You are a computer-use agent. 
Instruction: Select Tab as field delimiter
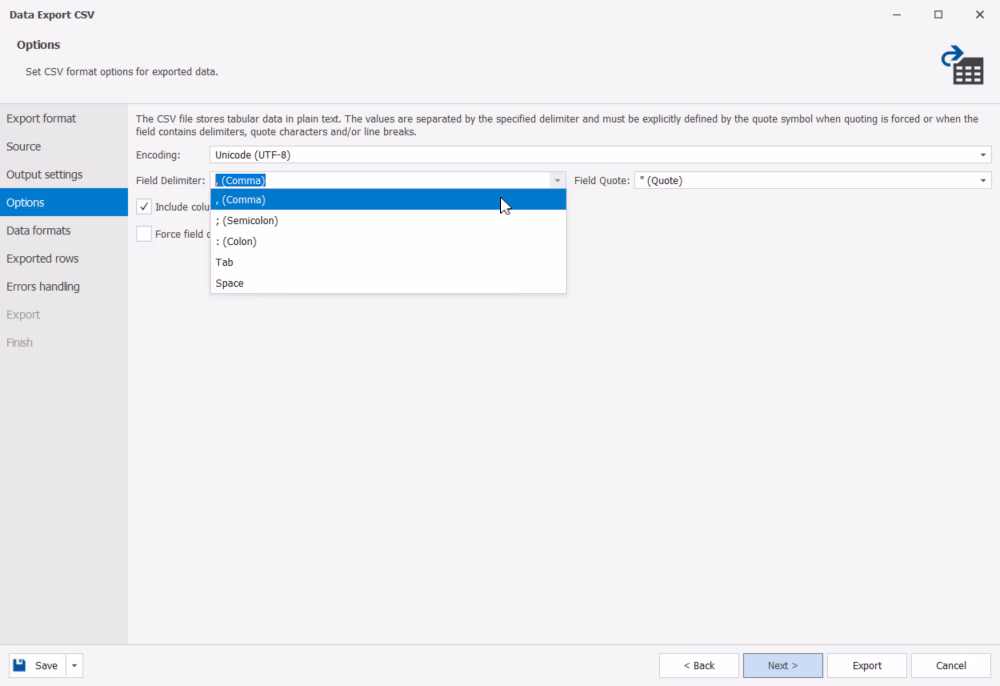point(388,262)
